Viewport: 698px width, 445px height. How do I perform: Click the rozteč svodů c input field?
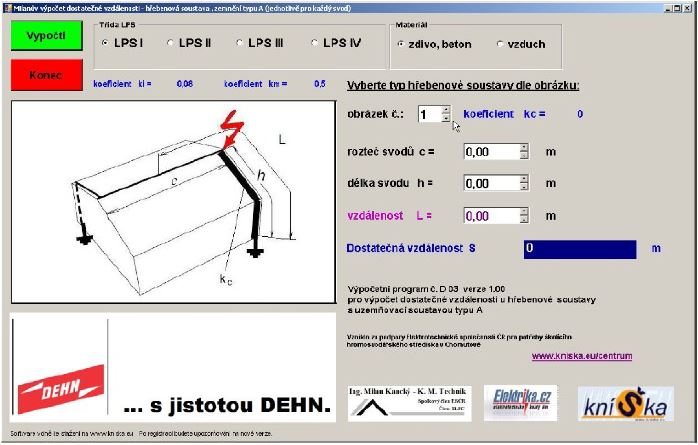click(491, 152)
